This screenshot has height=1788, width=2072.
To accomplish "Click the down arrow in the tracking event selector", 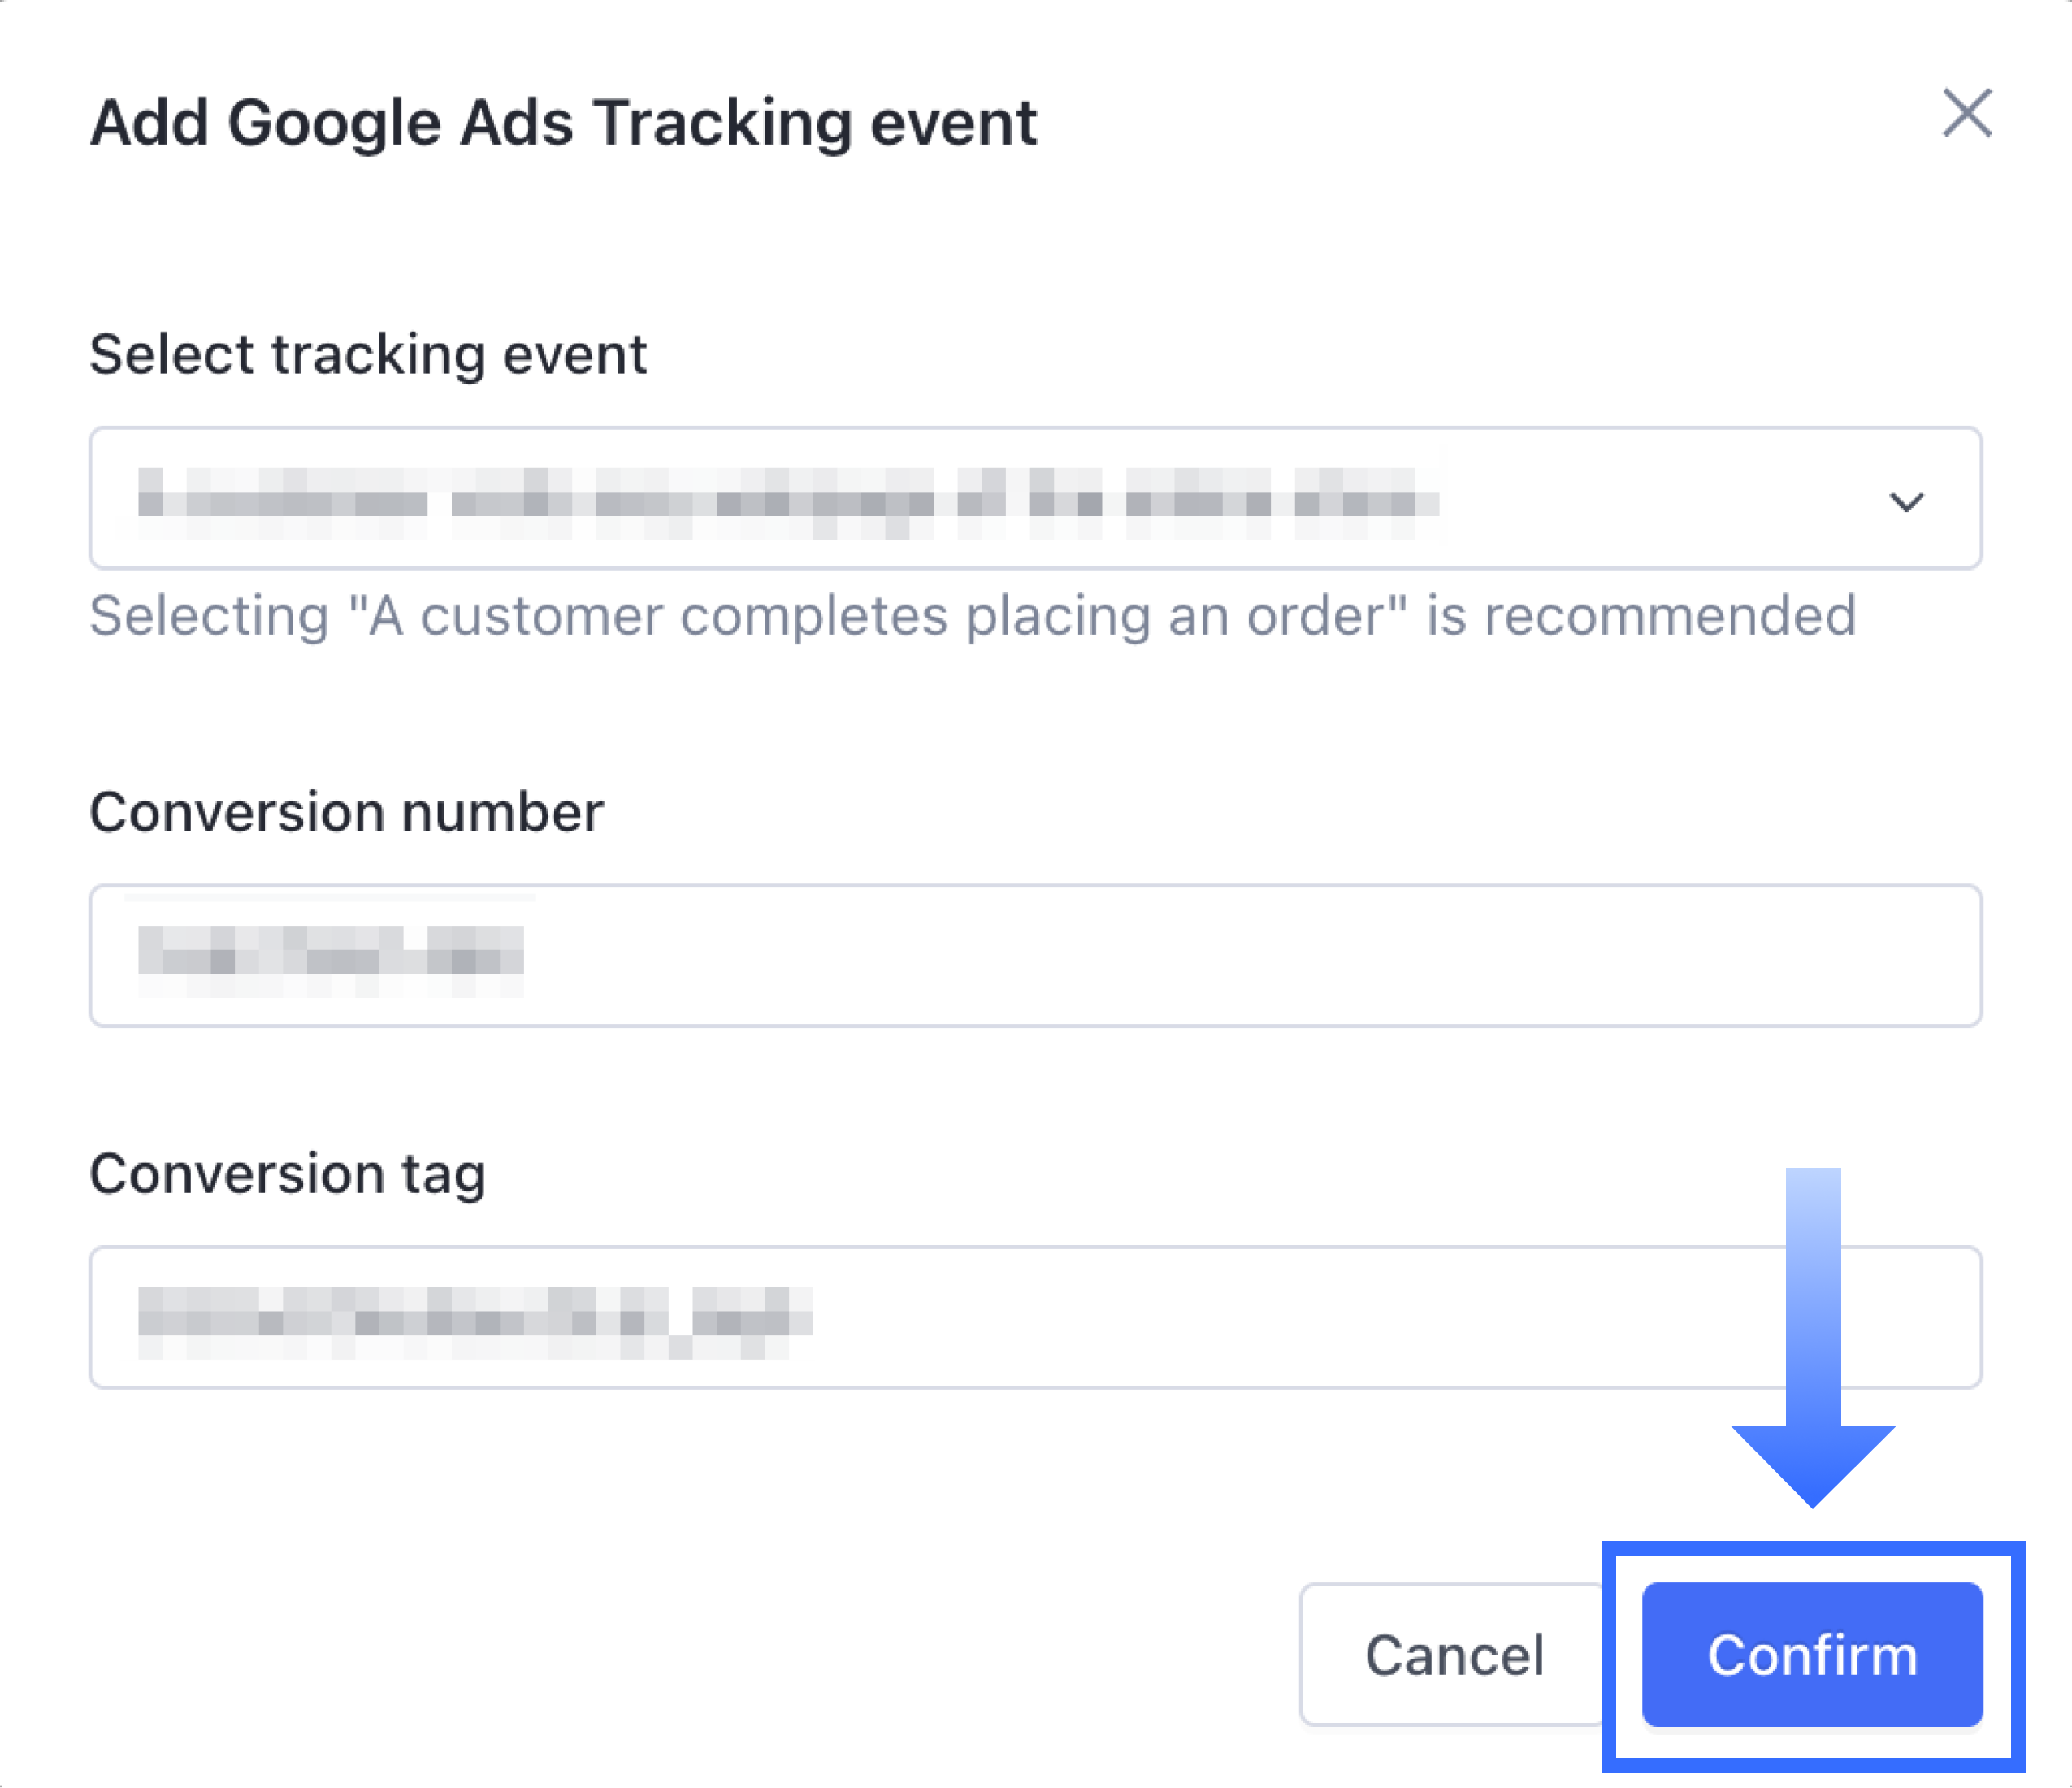I will 1906,501.
